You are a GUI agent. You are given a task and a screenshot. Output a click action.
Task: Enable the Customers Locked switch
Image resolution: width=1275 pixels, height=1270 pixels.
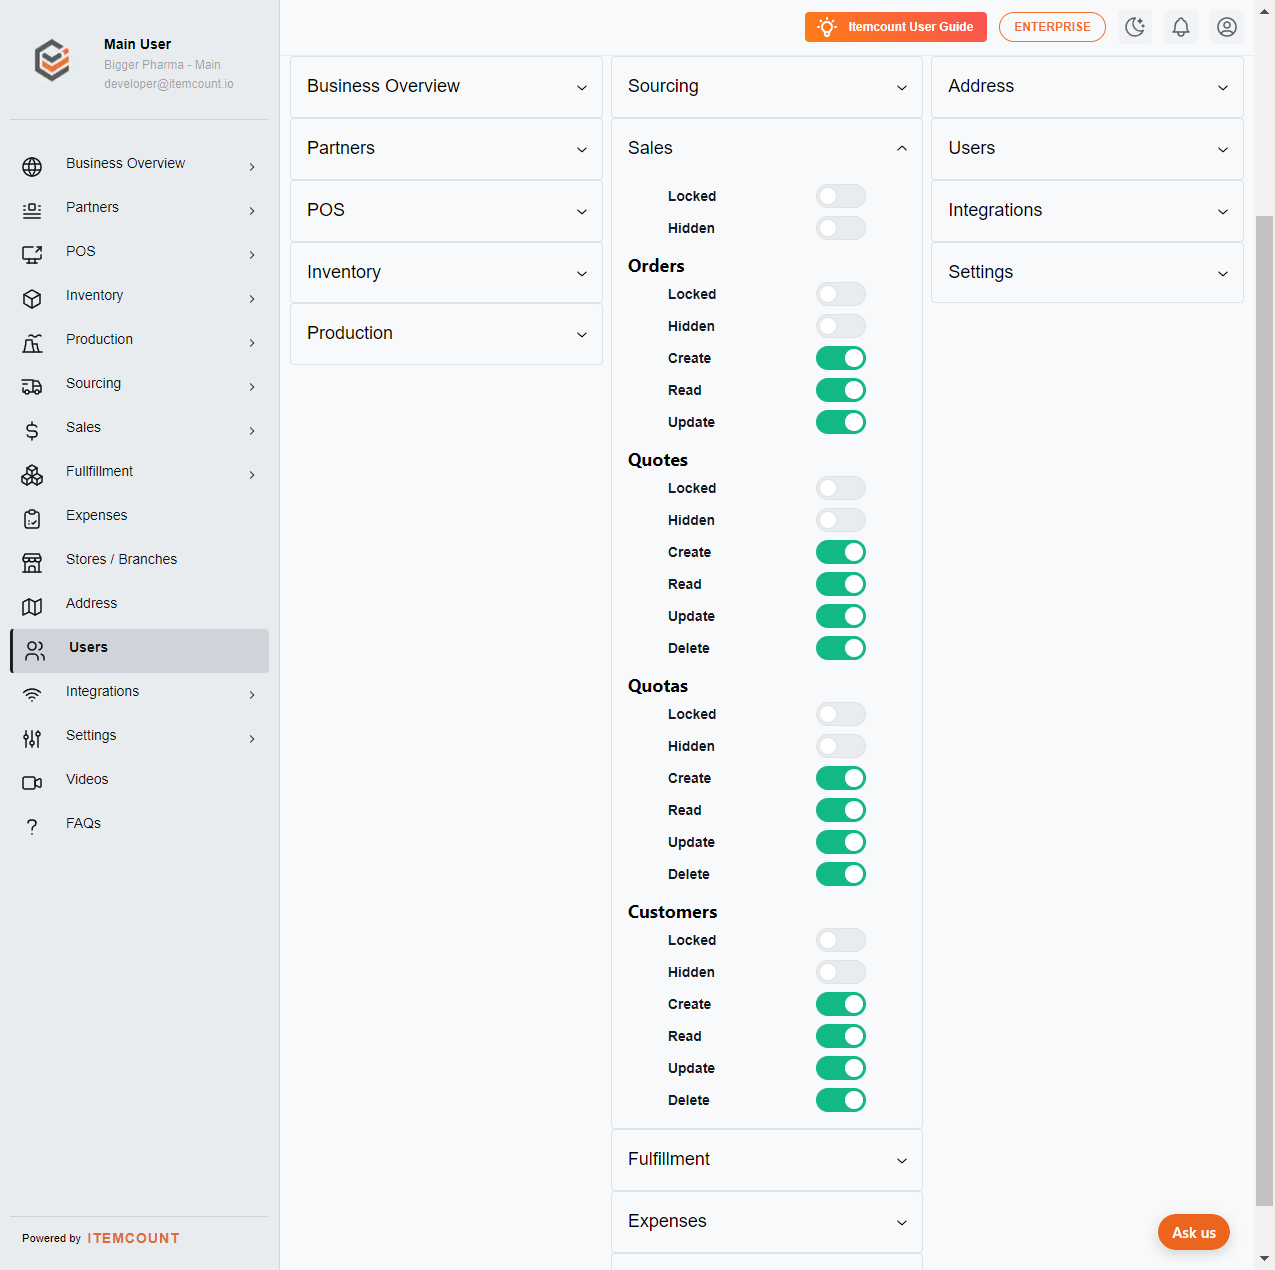click(841, 940)
